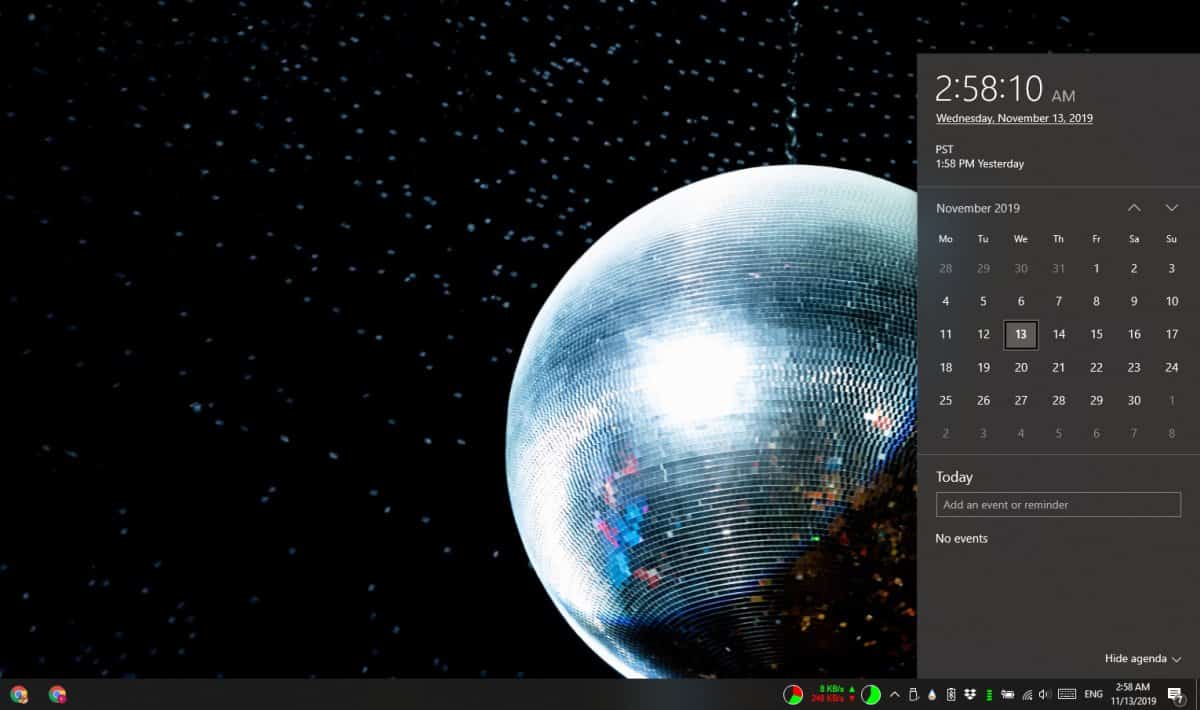The image size is (1200, 710).
Task: Collapse the agenda with Hide agenda
Action: 1143,658
